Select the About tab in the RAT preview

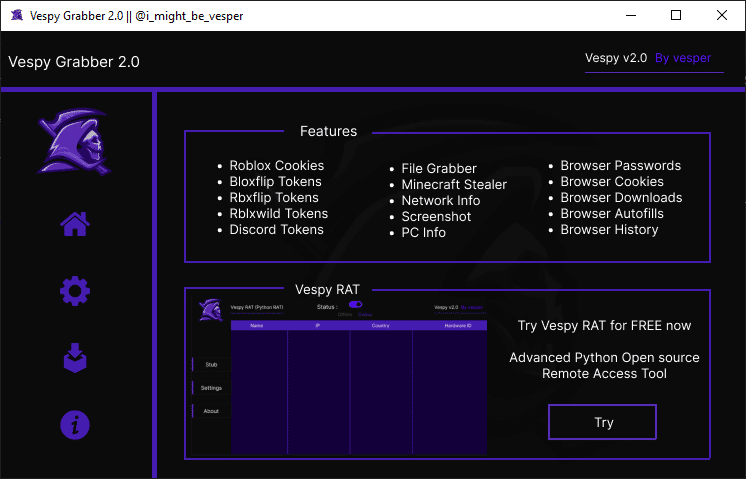tap(211, 411)
